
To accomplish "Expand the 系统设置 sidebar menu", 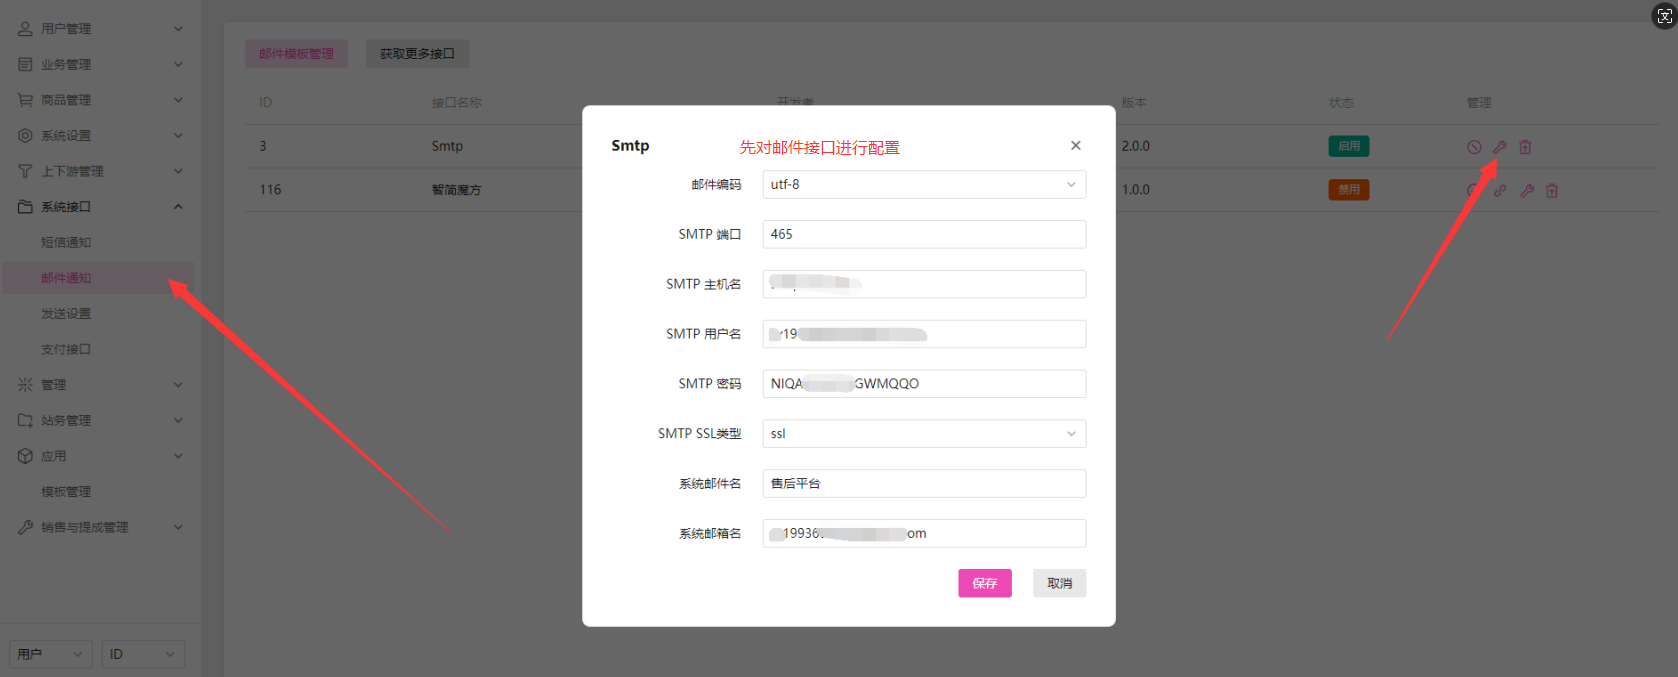I will pos(100,136).
